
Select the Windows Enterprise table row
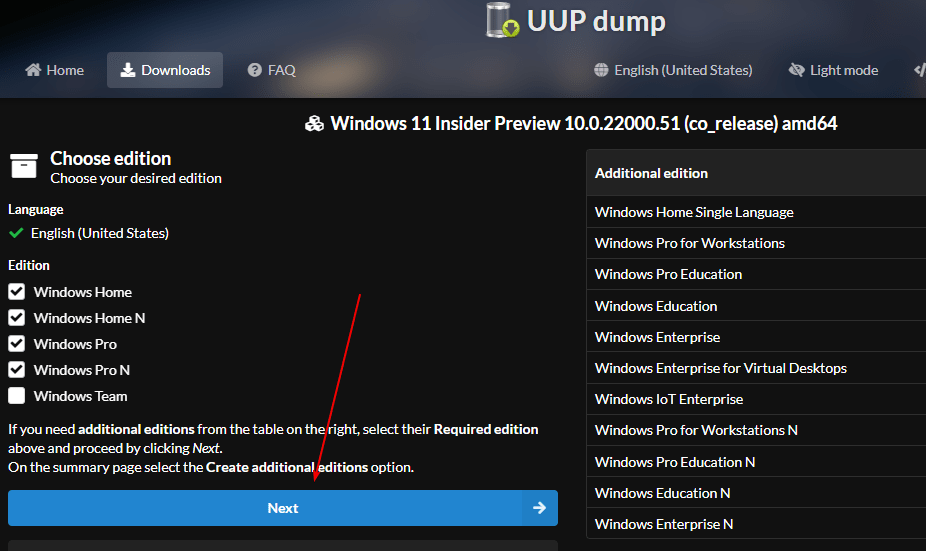(657, 337)
